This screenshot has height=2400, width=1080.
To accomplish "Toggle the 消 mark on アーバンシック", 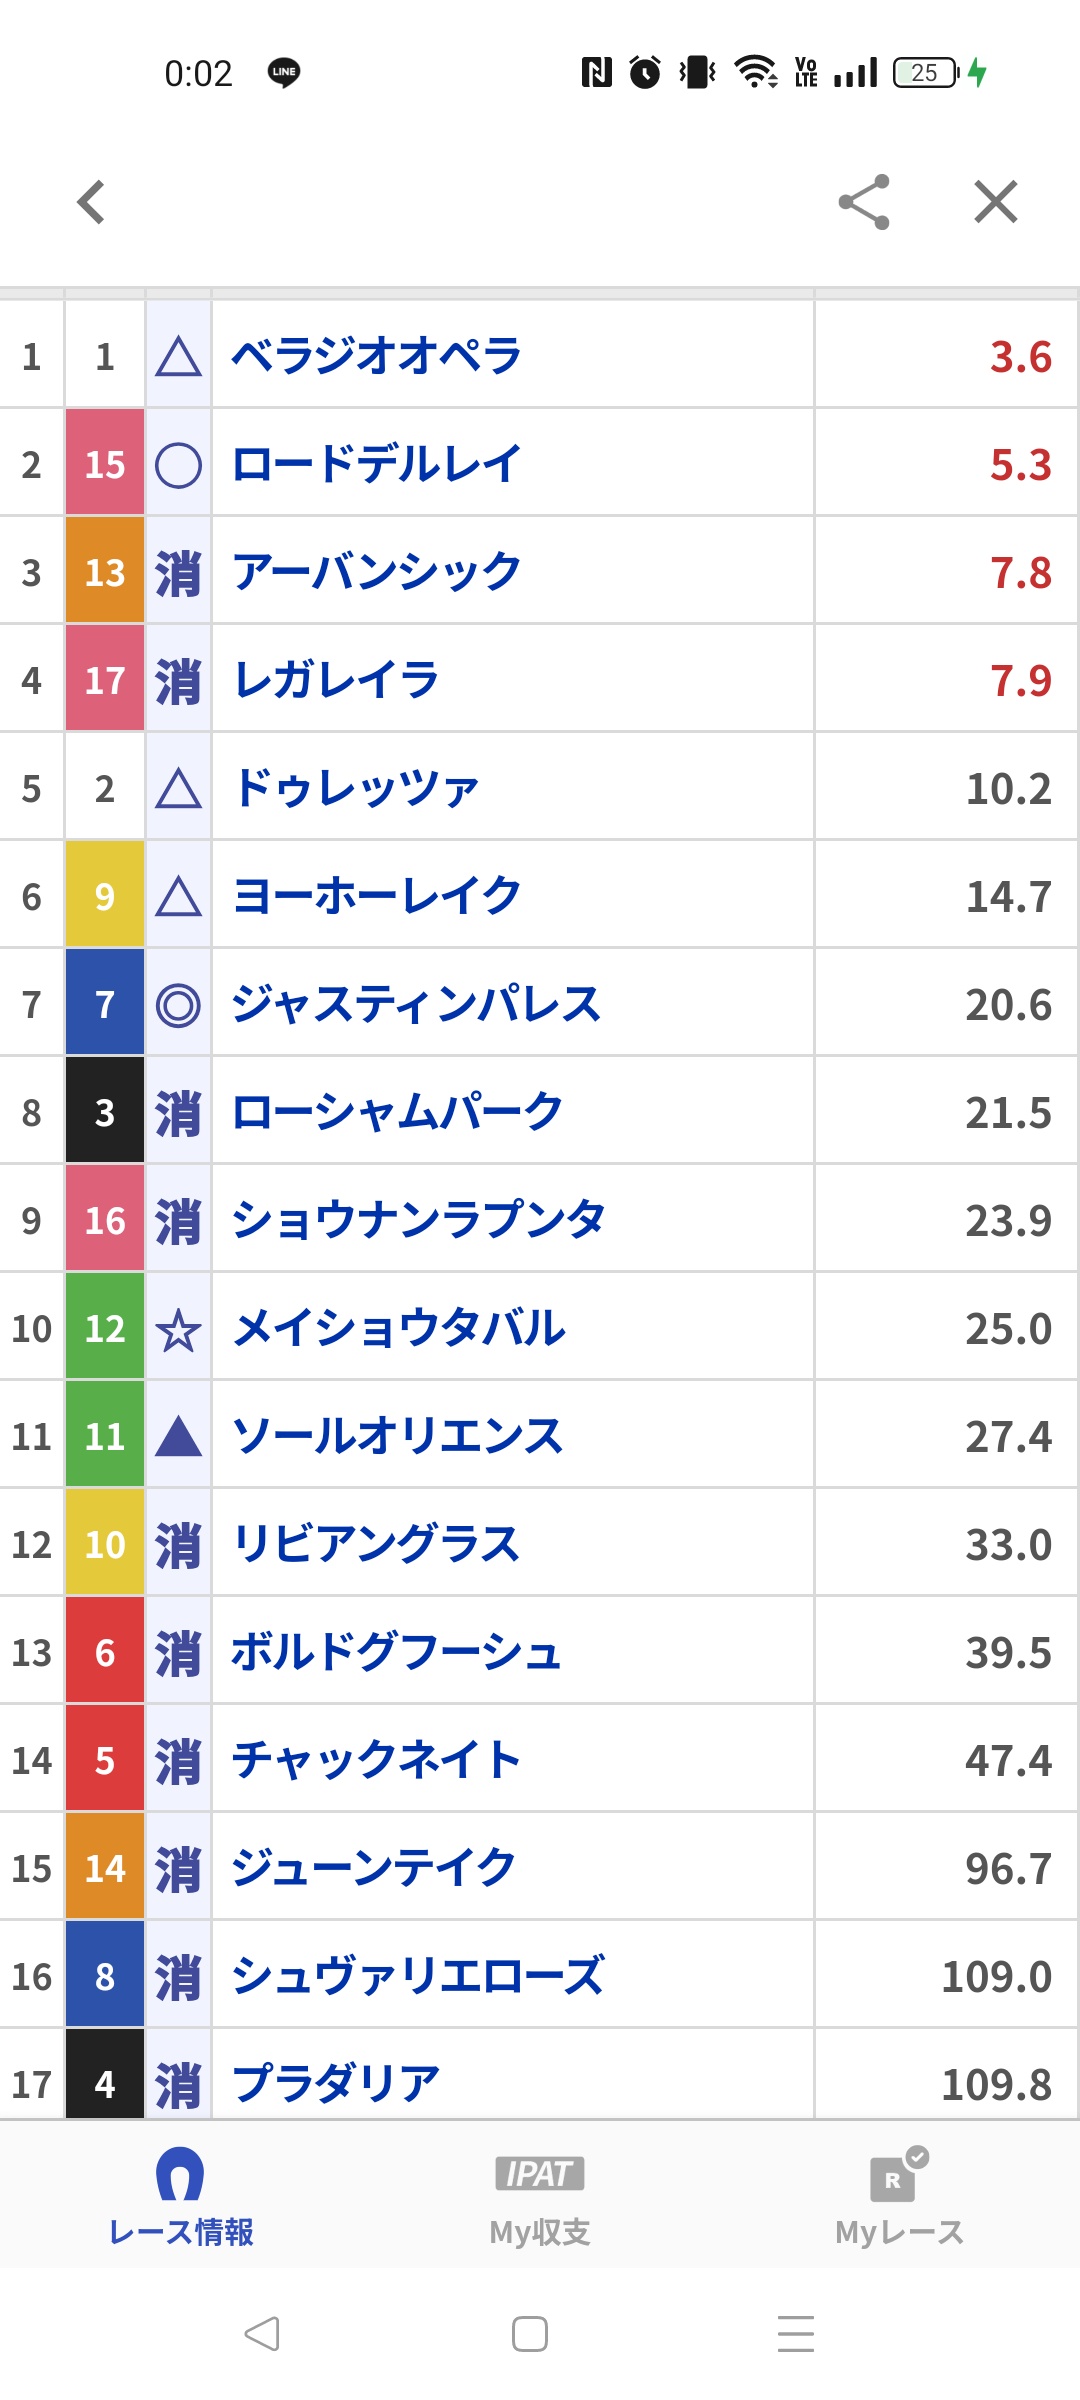I will point(178,573).
